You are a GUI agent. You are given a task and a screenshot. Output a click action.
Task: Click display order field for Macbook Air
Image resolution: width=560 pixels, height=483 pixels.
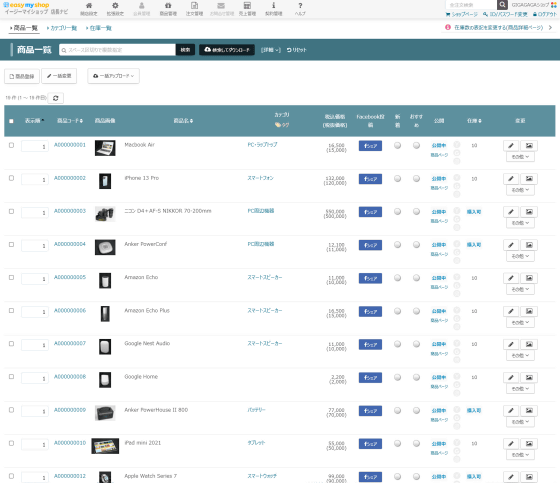point(35,146)
